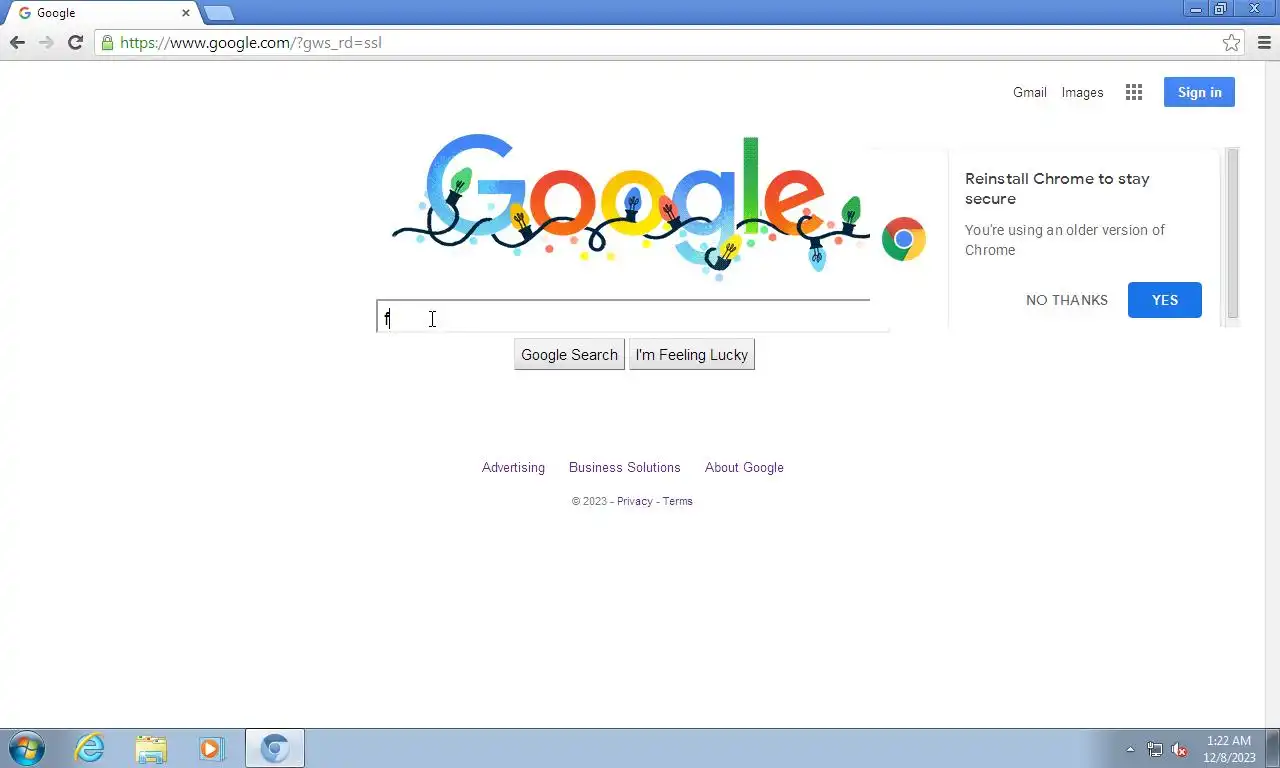
Task: Click the green padlock security icon
Action: pos(107,42)
